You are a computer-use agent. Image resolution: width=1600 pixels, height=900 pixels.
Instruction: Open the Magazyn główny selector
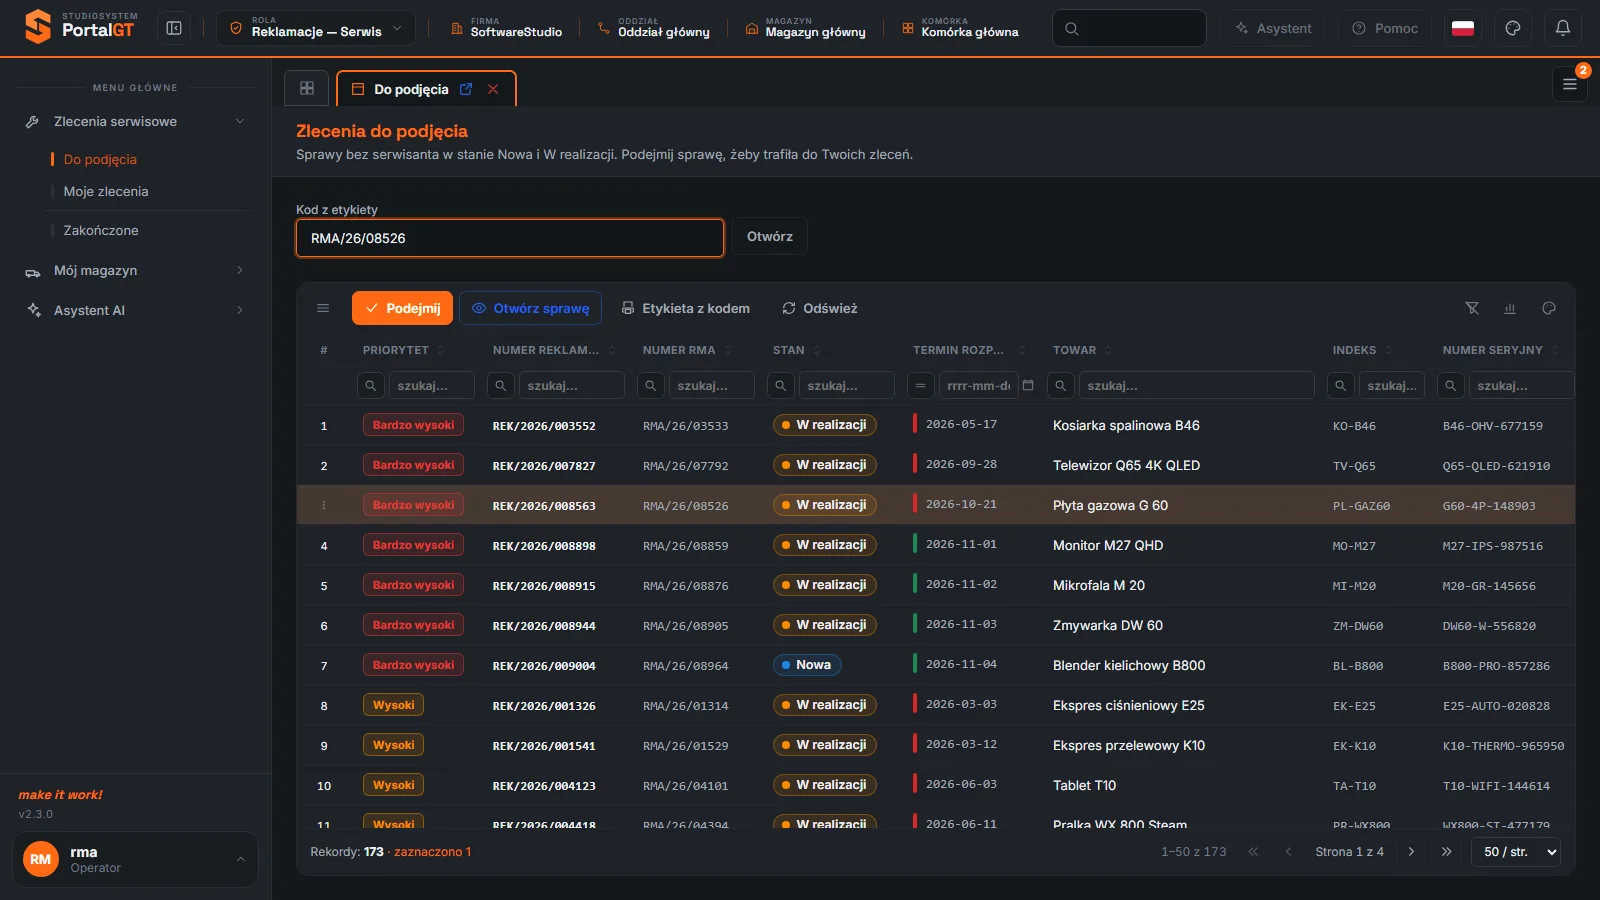coord(806,28)
